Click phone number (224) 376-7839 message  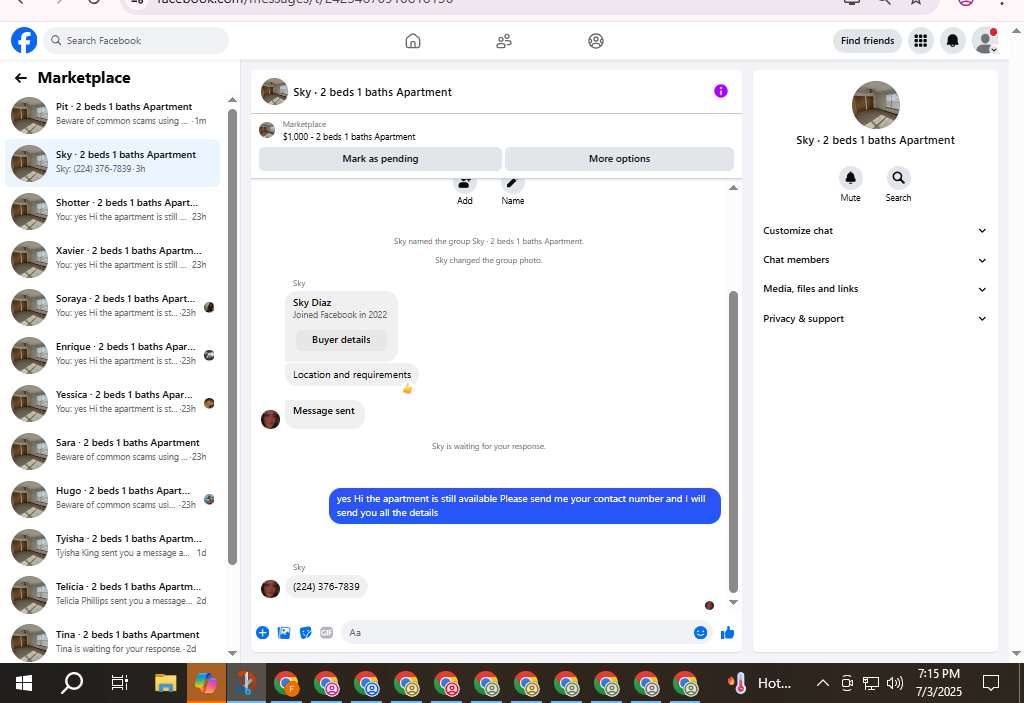(x=326, y=587)
